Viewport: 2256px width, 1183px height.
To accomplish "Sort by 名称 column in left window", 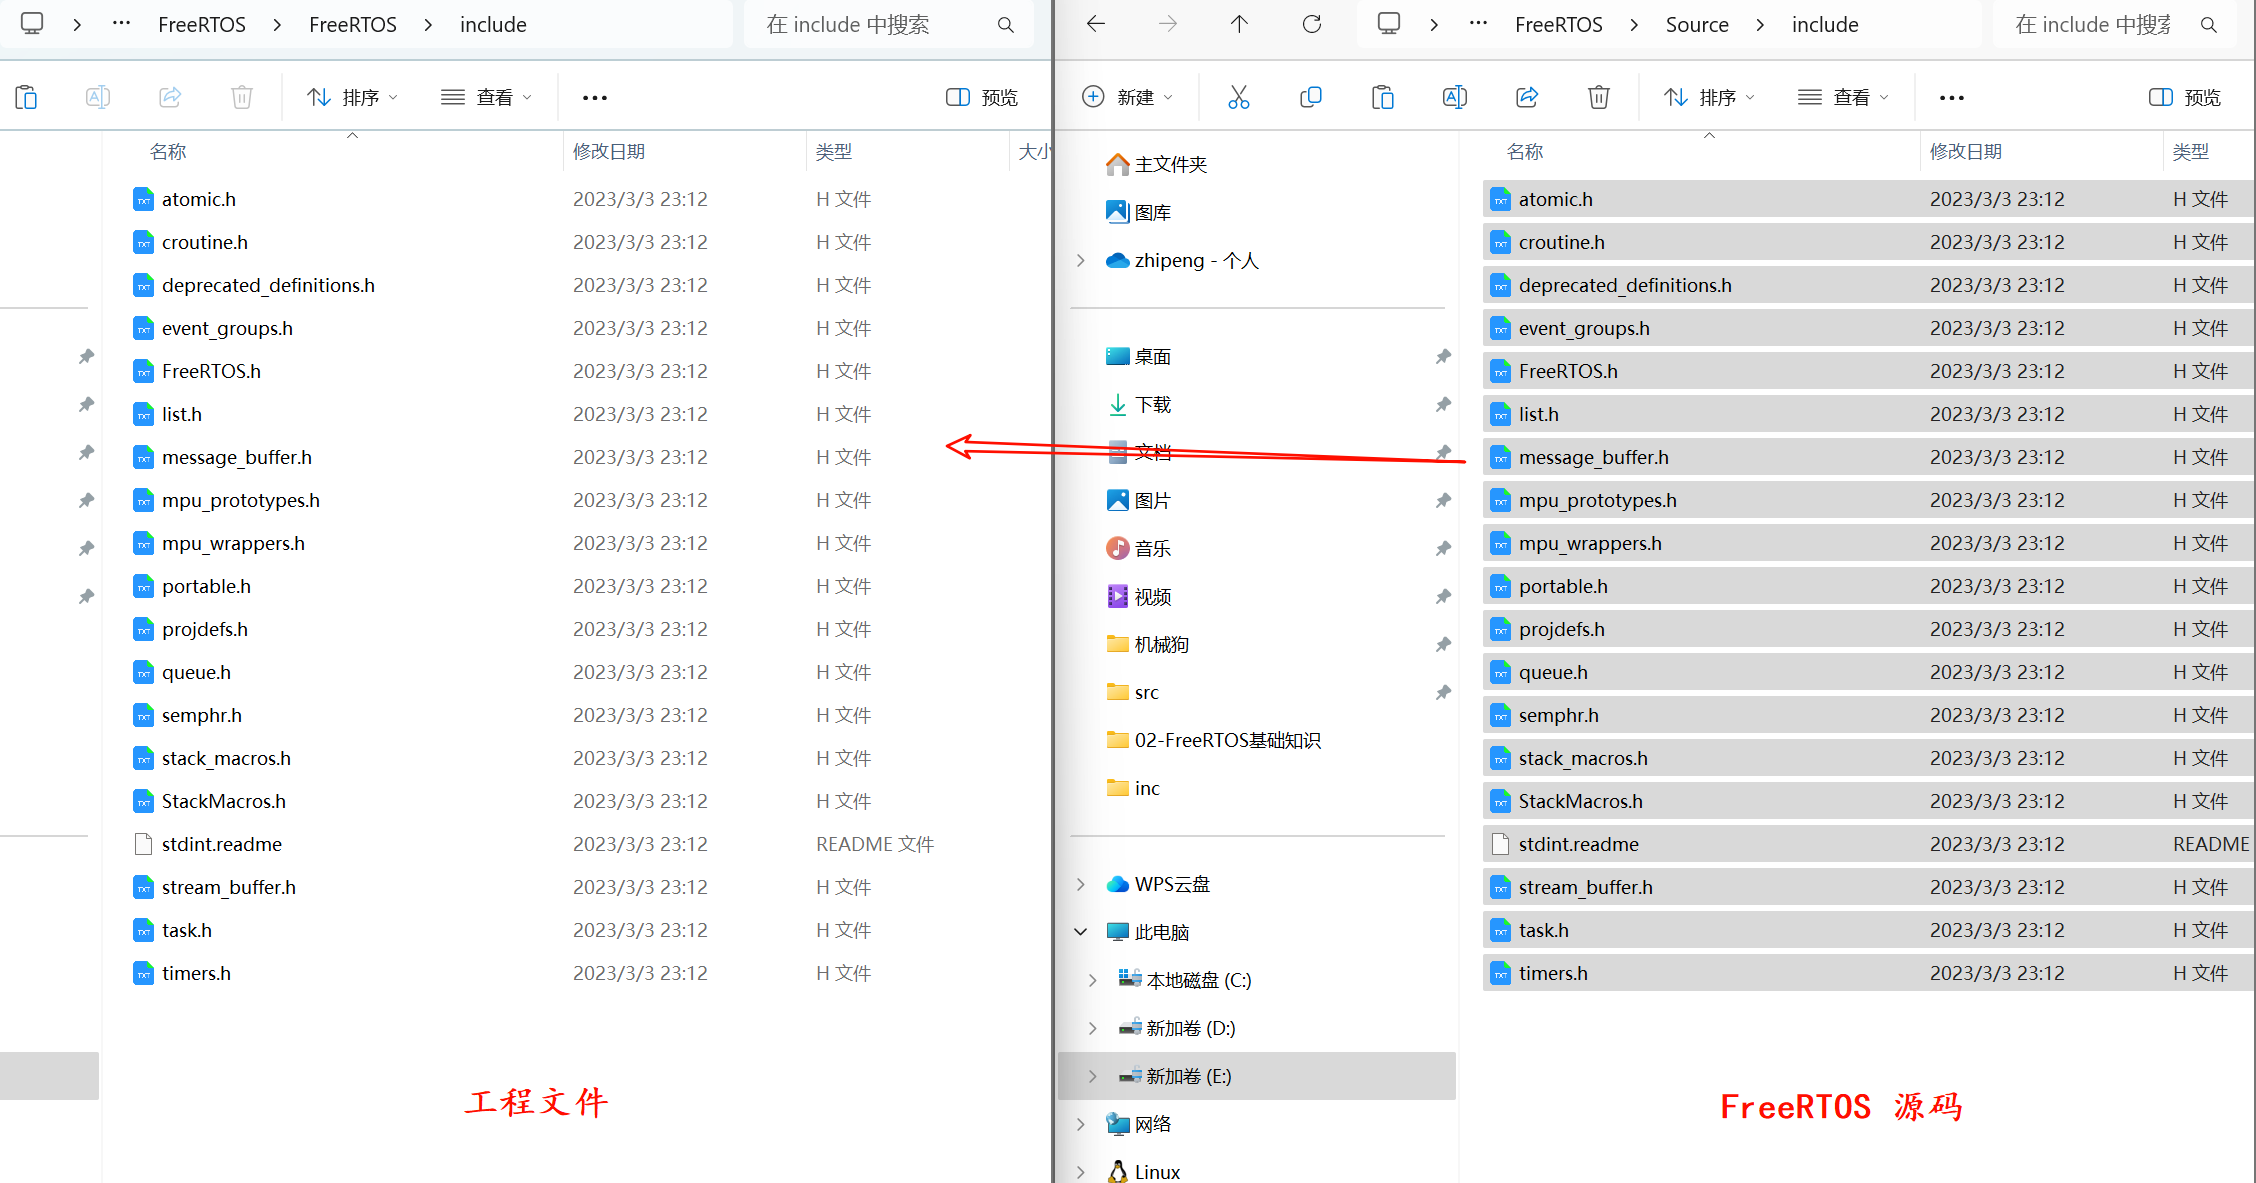I will pyautogui.click(x=168, y=152).
